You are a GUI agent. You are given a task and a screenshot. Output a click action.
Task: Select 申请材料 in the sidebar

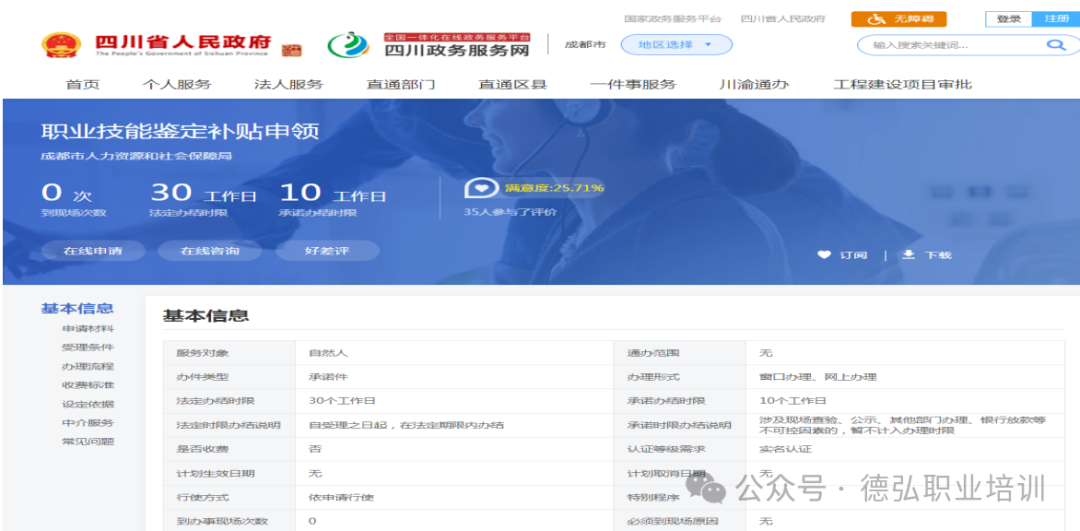[x=87, y=329]
